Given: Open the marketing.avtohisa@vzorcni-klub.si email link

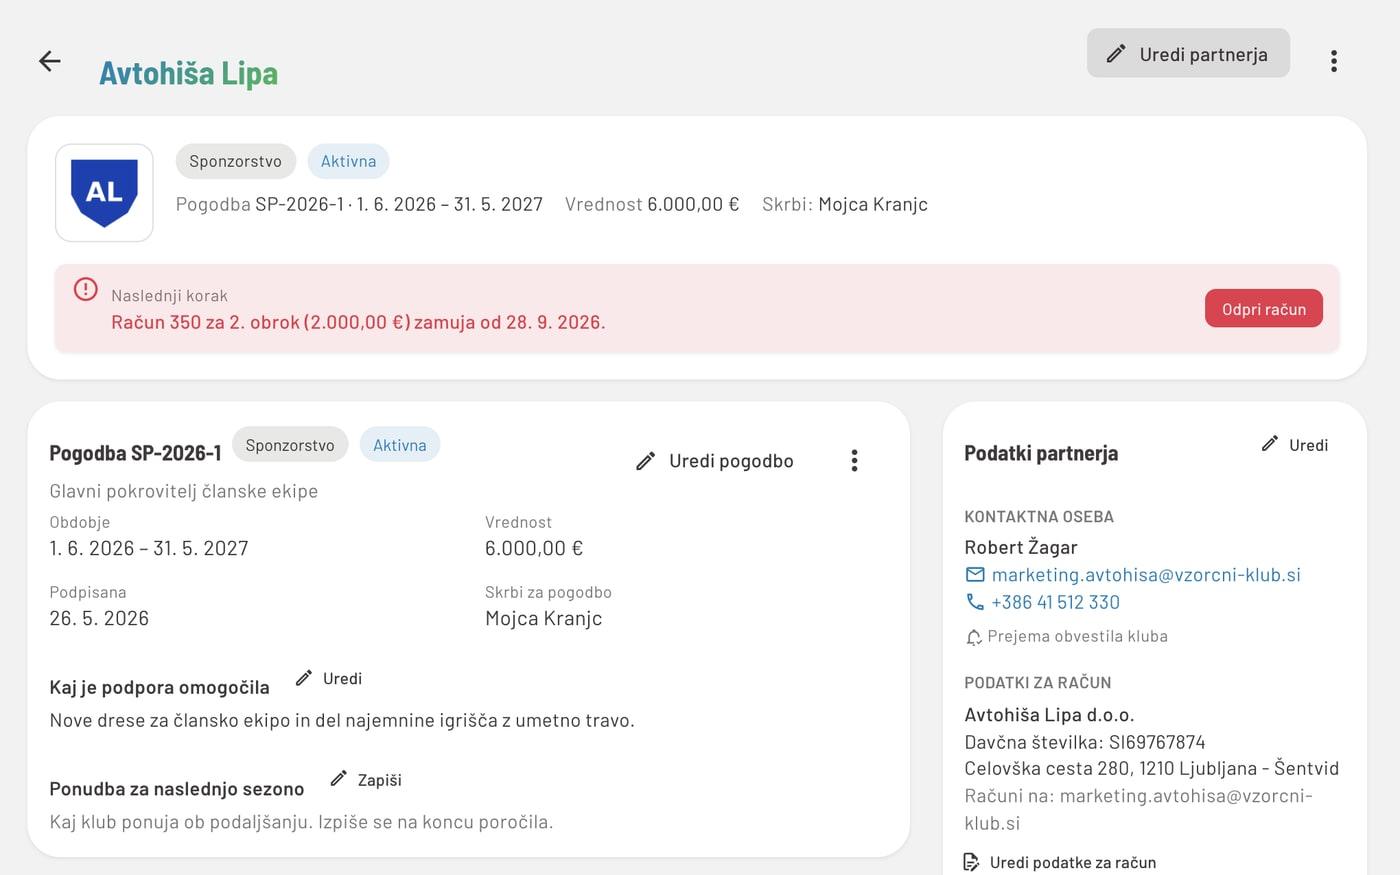Looking at the screenshot, I should click(1146, 575).
